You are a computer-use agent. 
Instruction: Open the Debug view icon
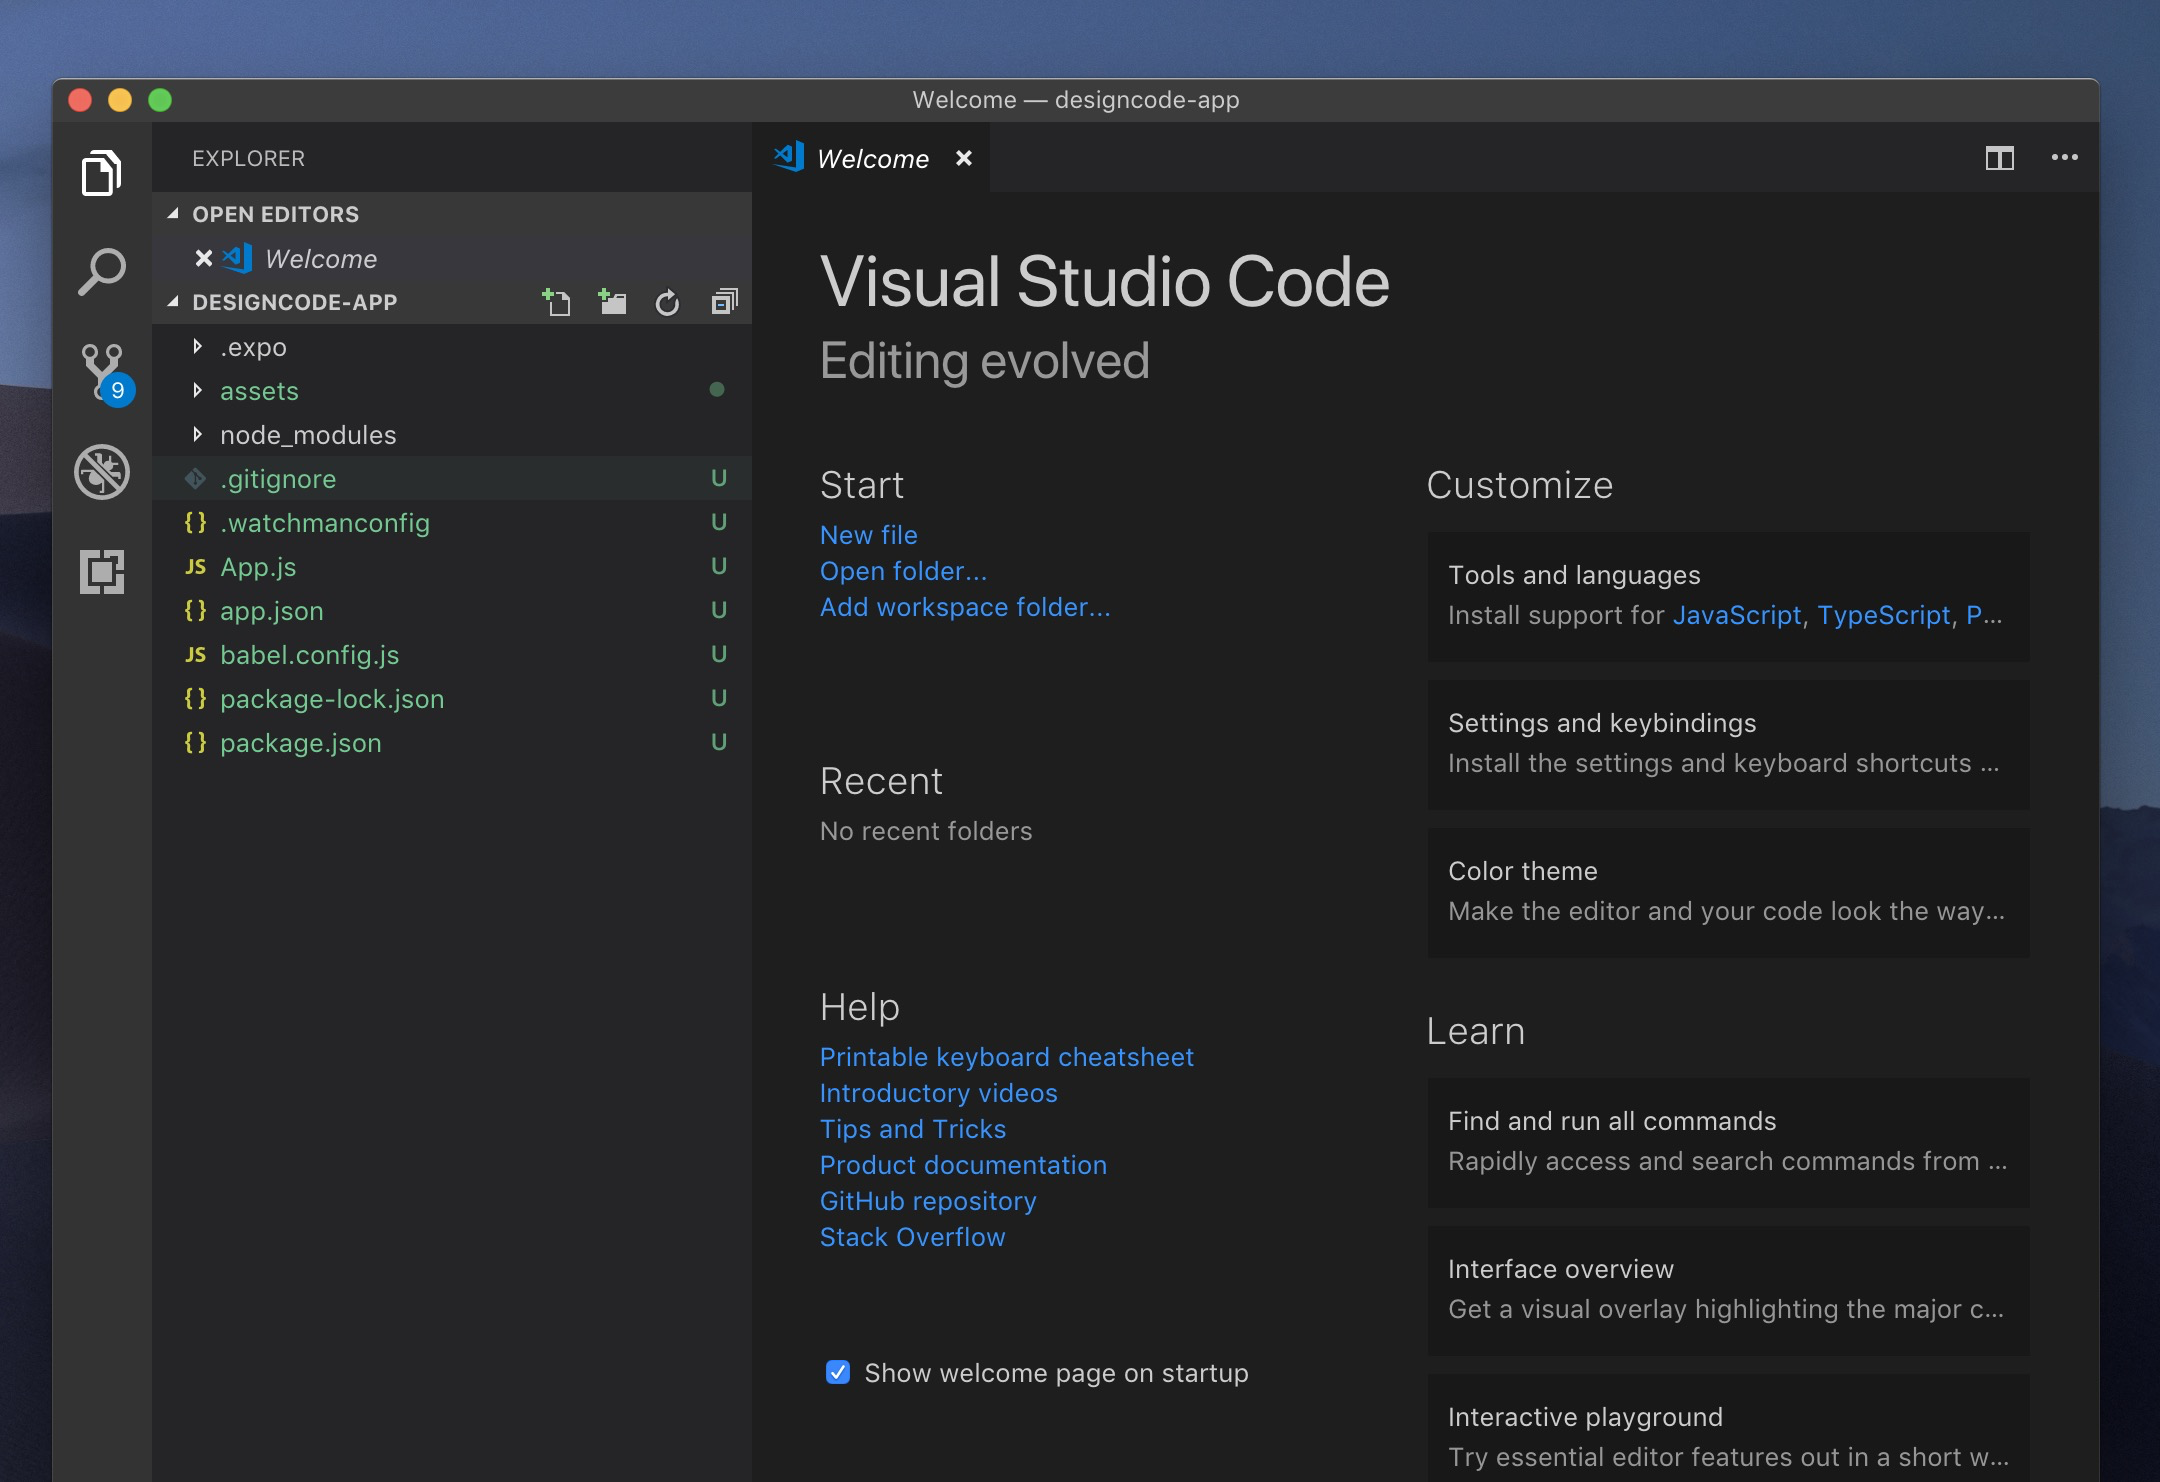coord(102,472)
